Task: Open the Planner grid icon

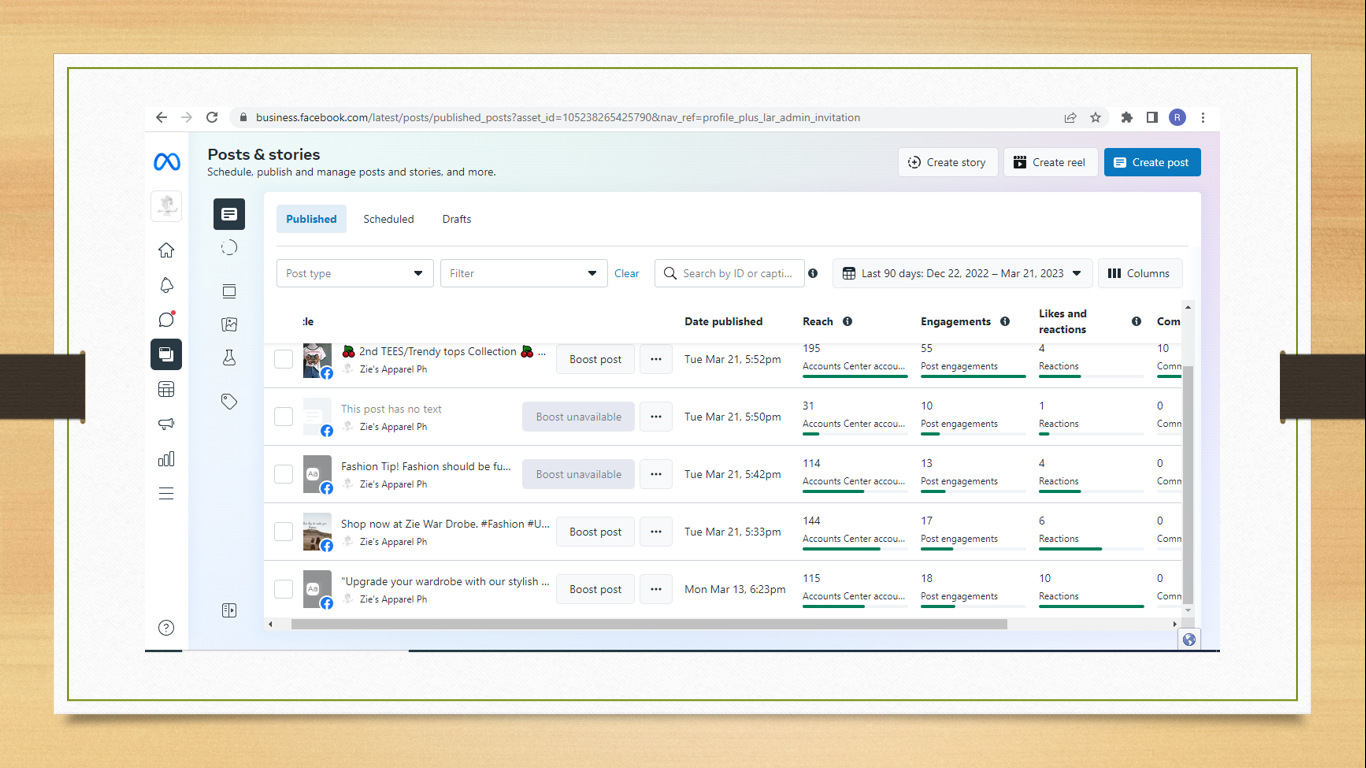Action: [x=166, y=390]
